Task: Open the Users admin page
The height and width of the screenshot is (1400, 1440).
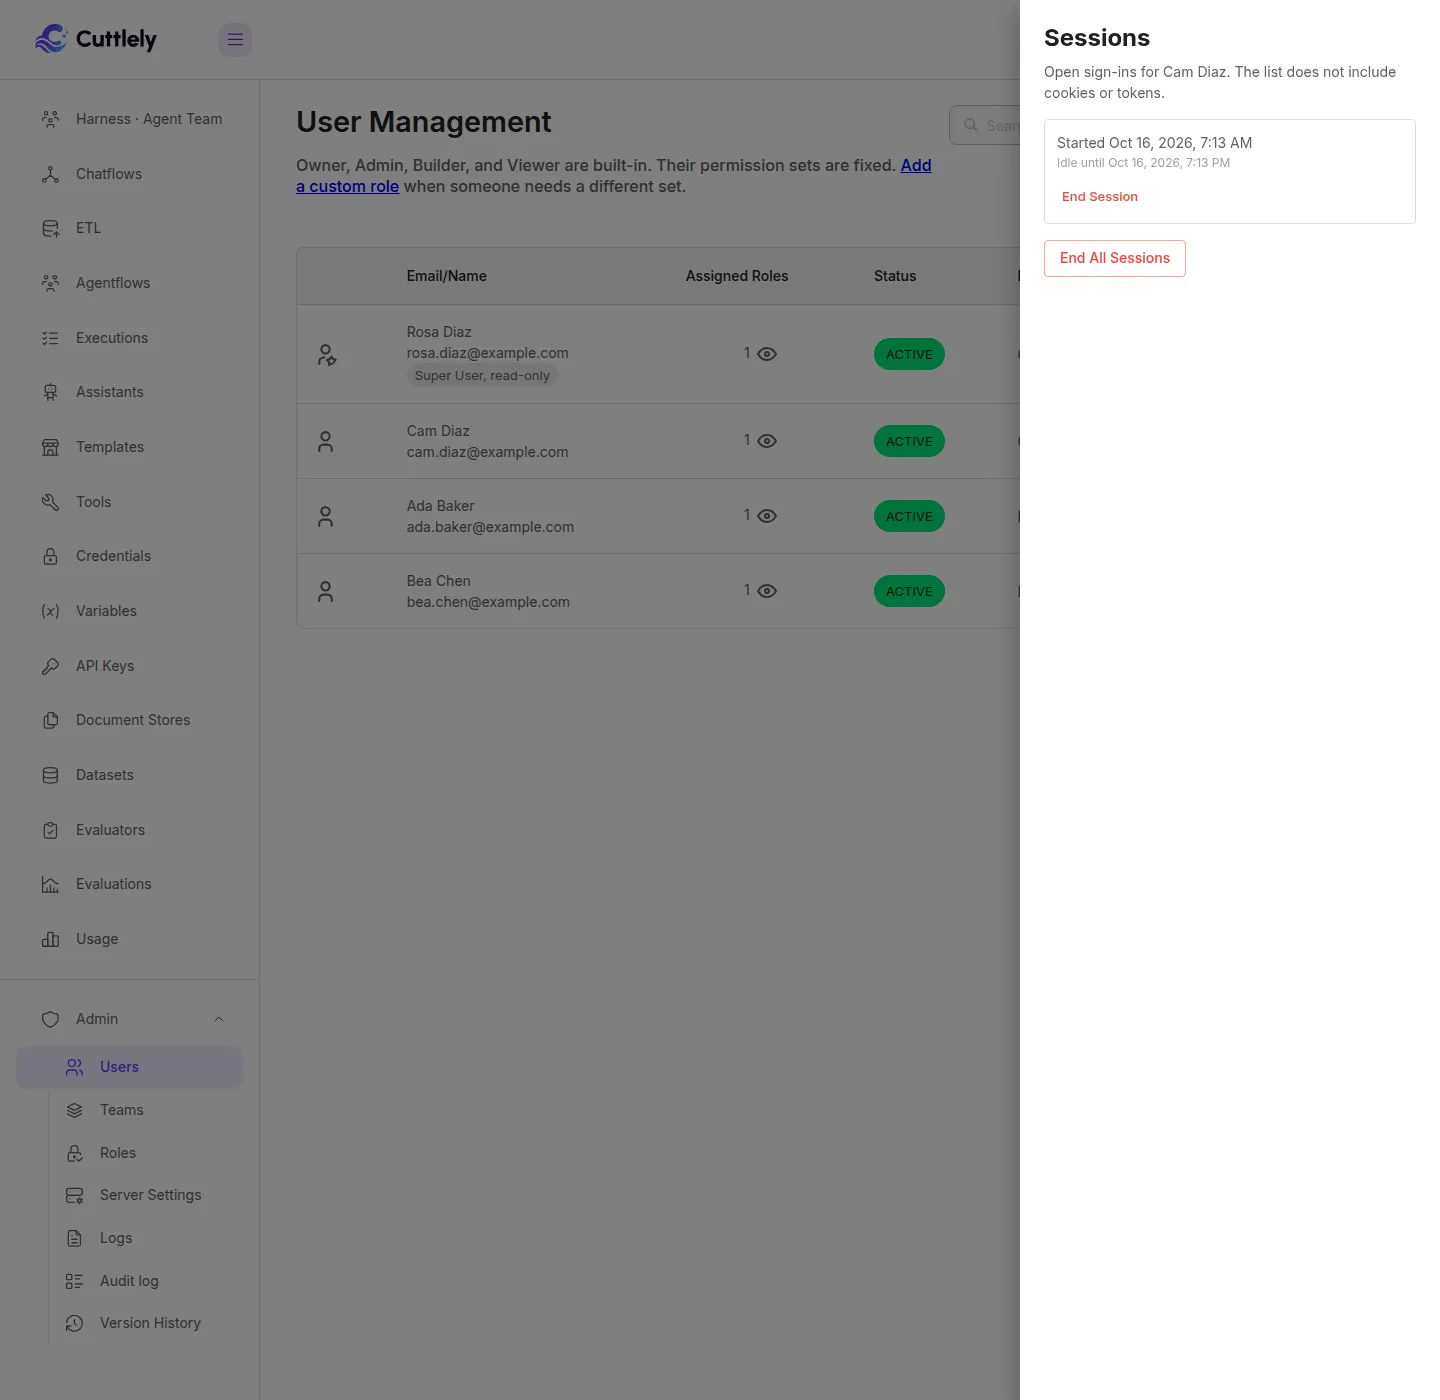Action: coord(130,1067)
